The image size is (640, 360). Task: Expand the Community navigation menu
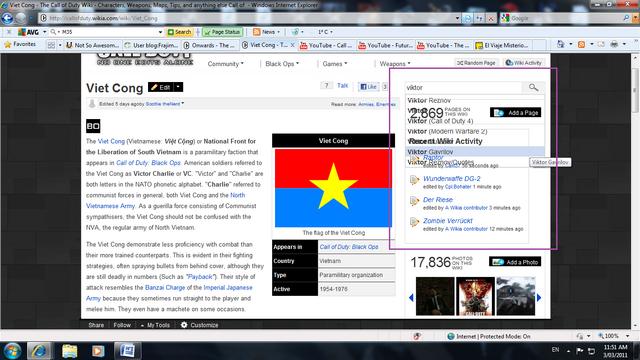coord(226,64)
